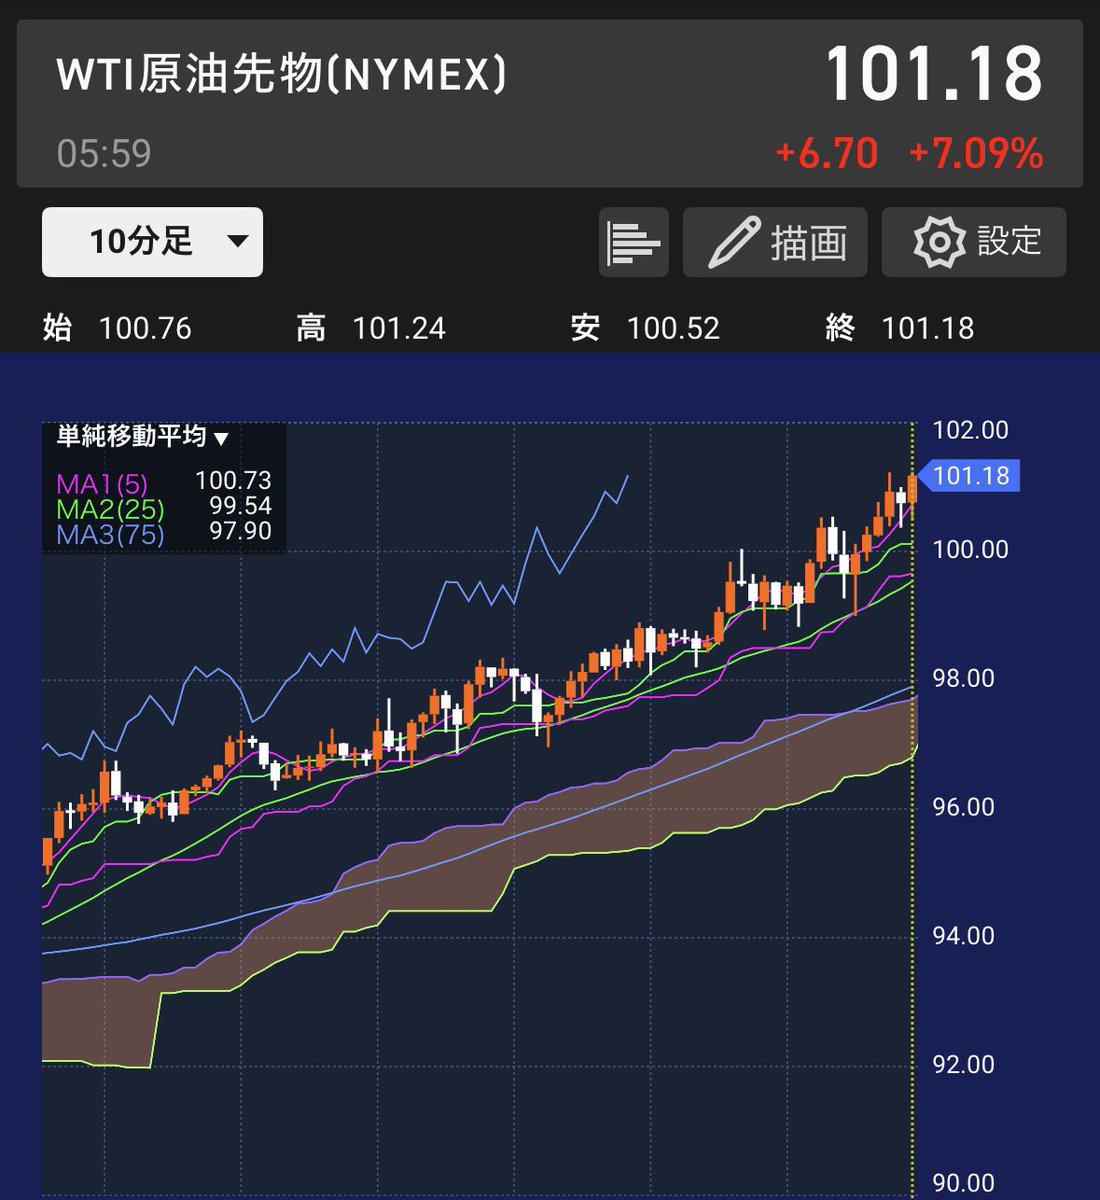Click the 100.73 MA1 value
Viewport: 1100px width, 1200px height.
pyautogui.click(x=233, y=482)
